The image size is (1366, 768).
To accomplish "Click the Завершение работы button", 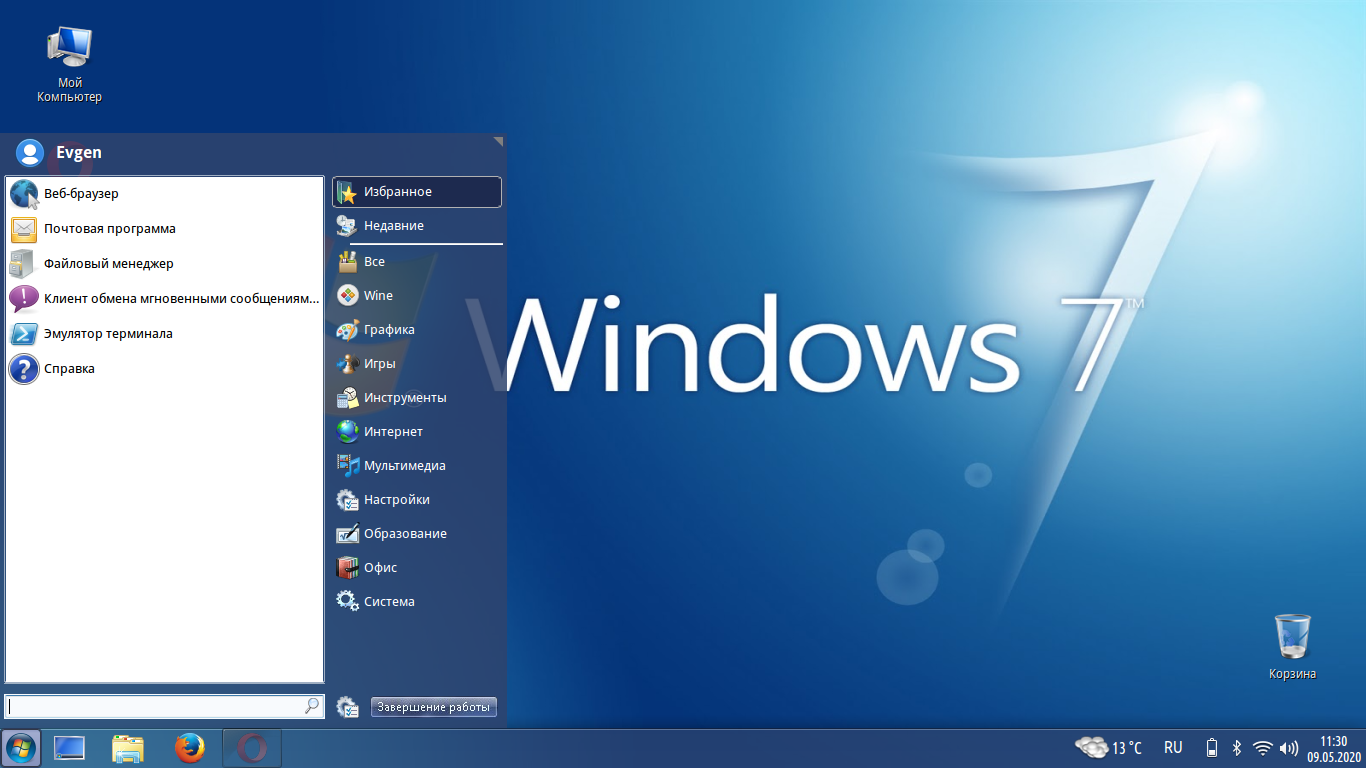I will (x=434, y=707).
